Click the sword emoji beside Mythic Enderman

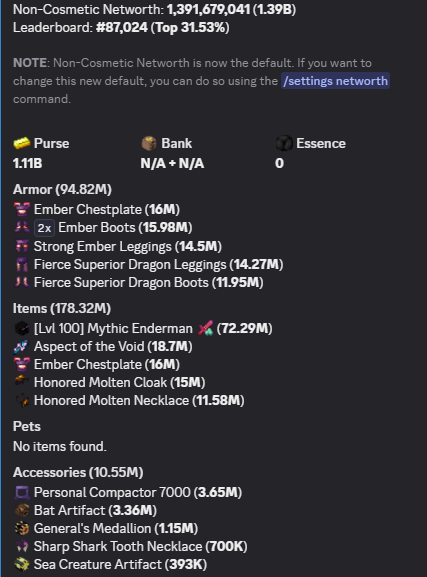coord(205,328)
